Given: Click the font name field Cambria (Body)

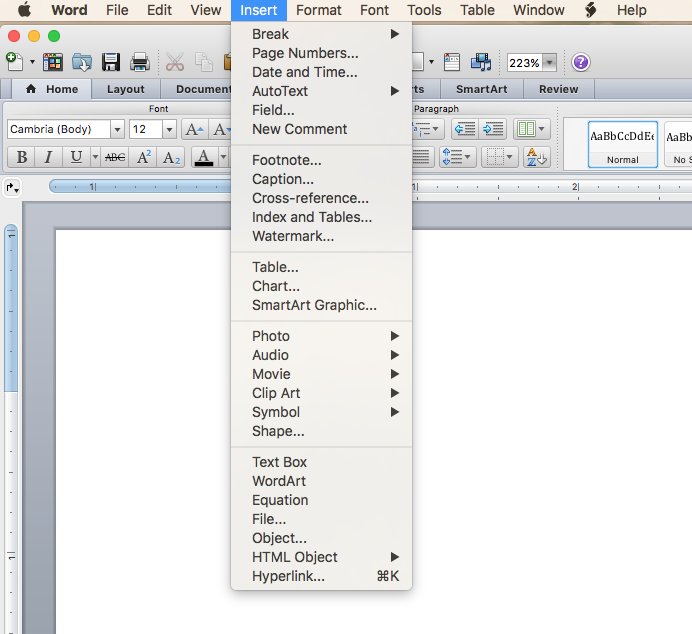Looking at the screenshot, I should tap(59, 129).
